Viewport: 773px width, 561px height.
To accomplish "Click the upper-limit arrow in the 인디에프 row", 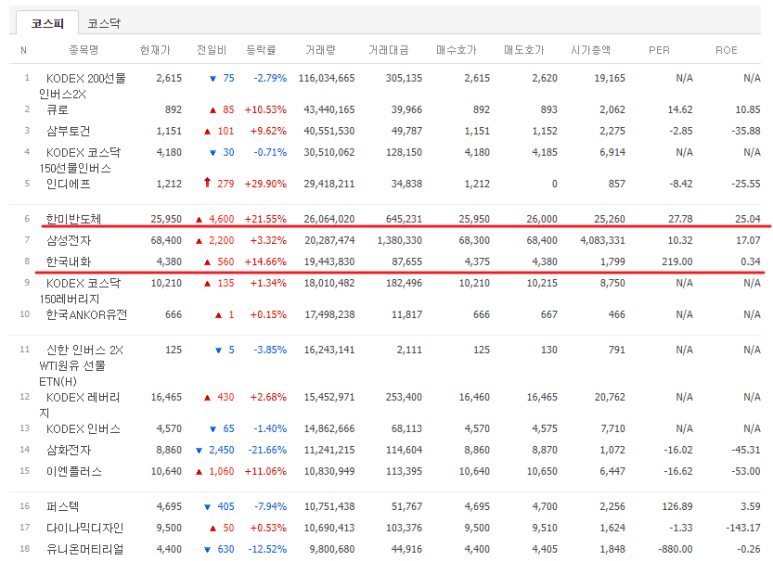I will (207, 184).
